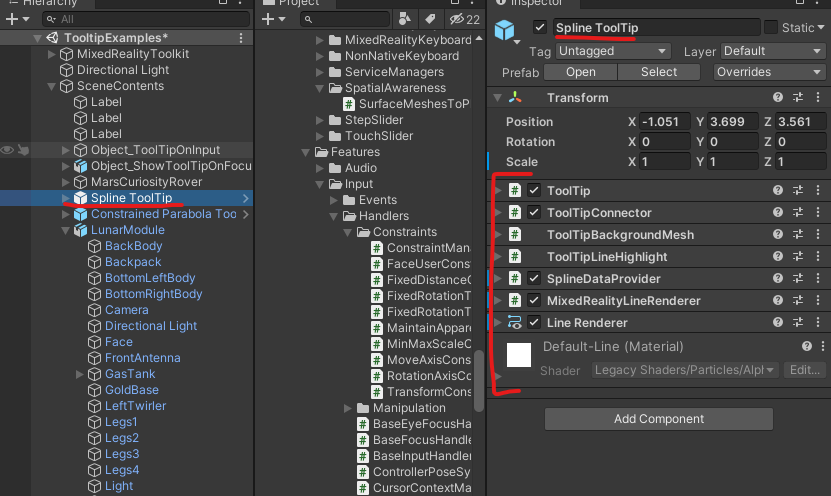The width and height of the screenshot is (831, 496).
Task: Open Constrained Parabola Tooltip prefab arrow
Action: 246,214
